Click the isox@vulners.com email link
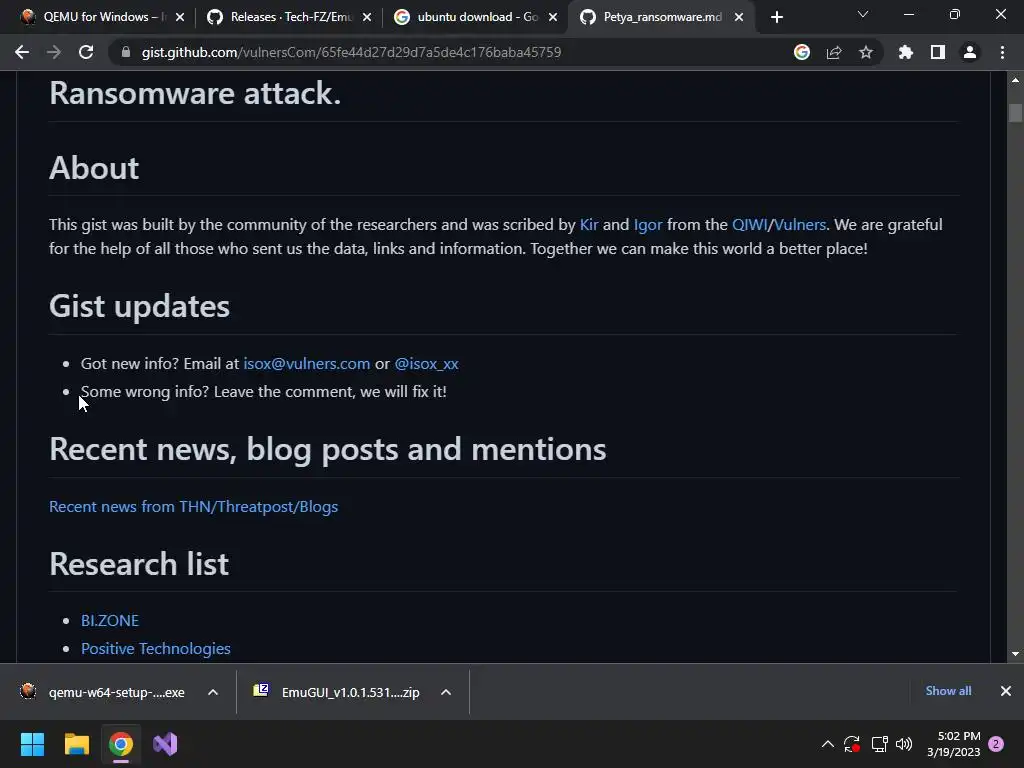The width and height of the screenshot is (1024, 768). 306,364
